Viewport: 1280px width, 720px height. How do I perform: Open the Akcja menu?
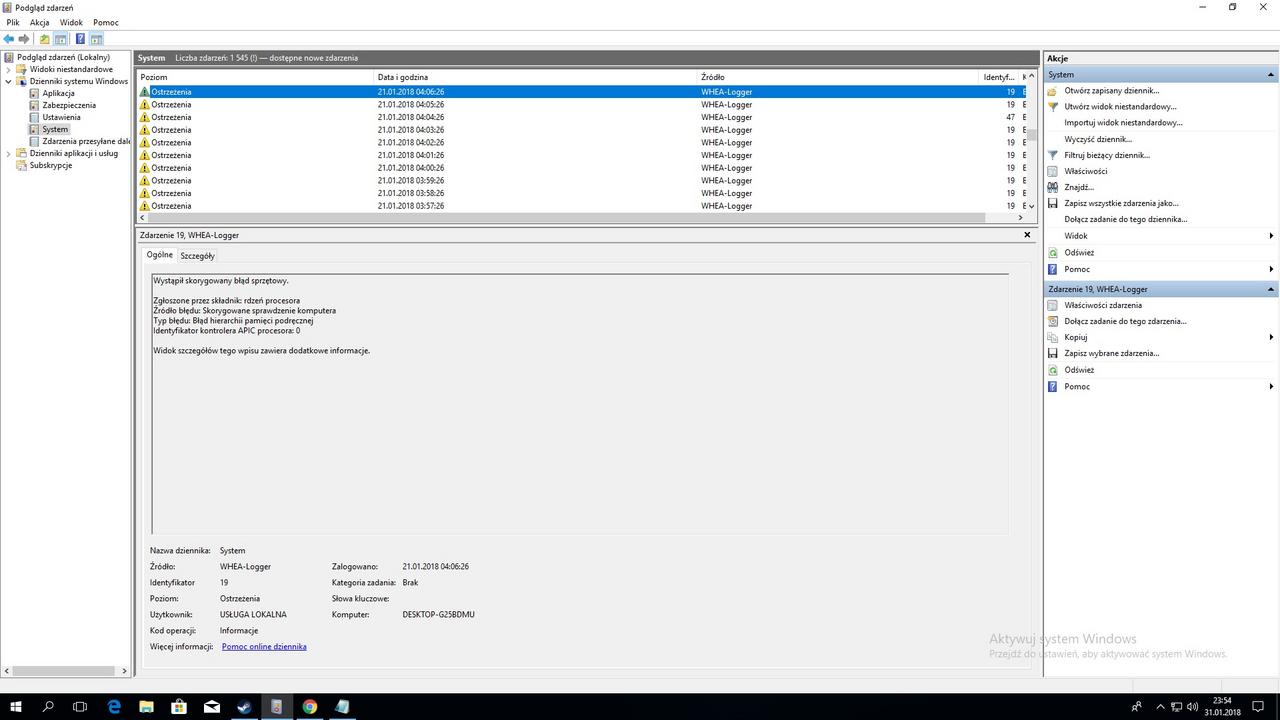tap(39, 22)
